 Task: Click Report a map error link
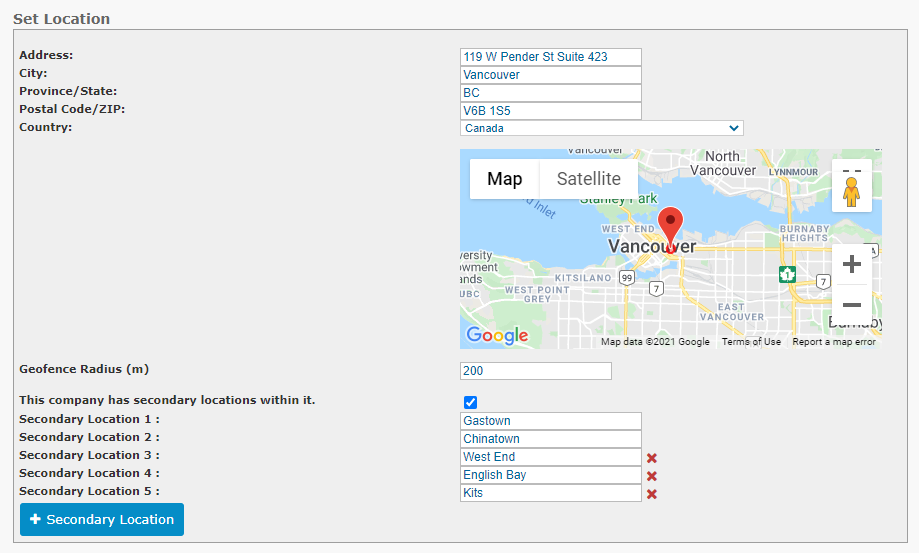[833, 342]
